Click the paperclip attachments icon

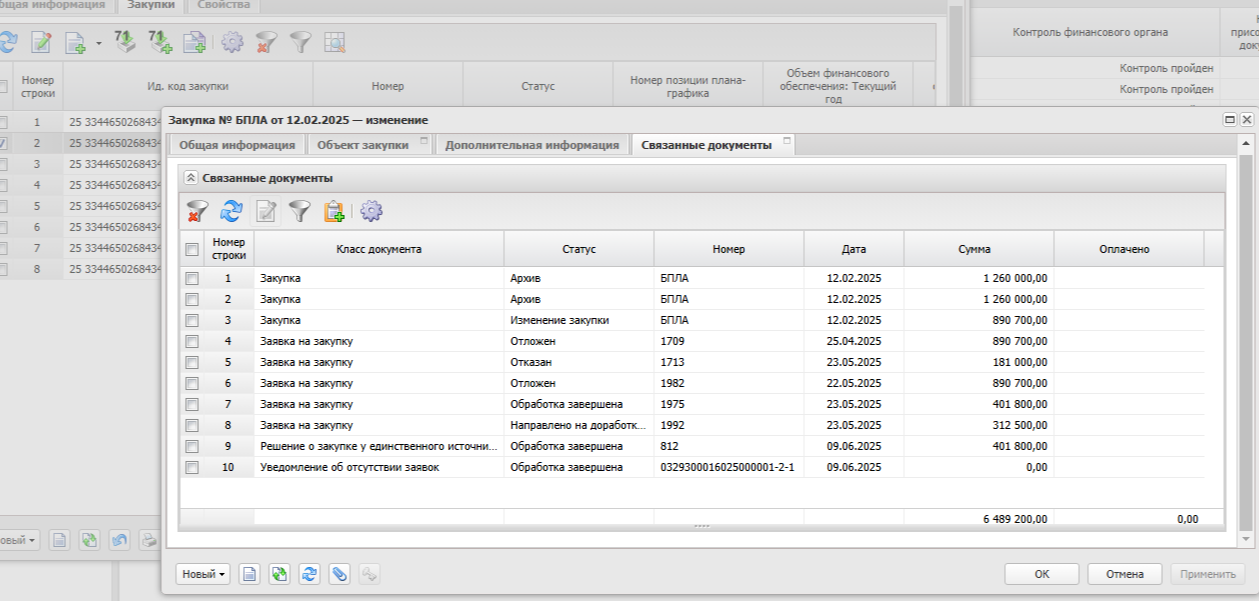coord(339,574)
